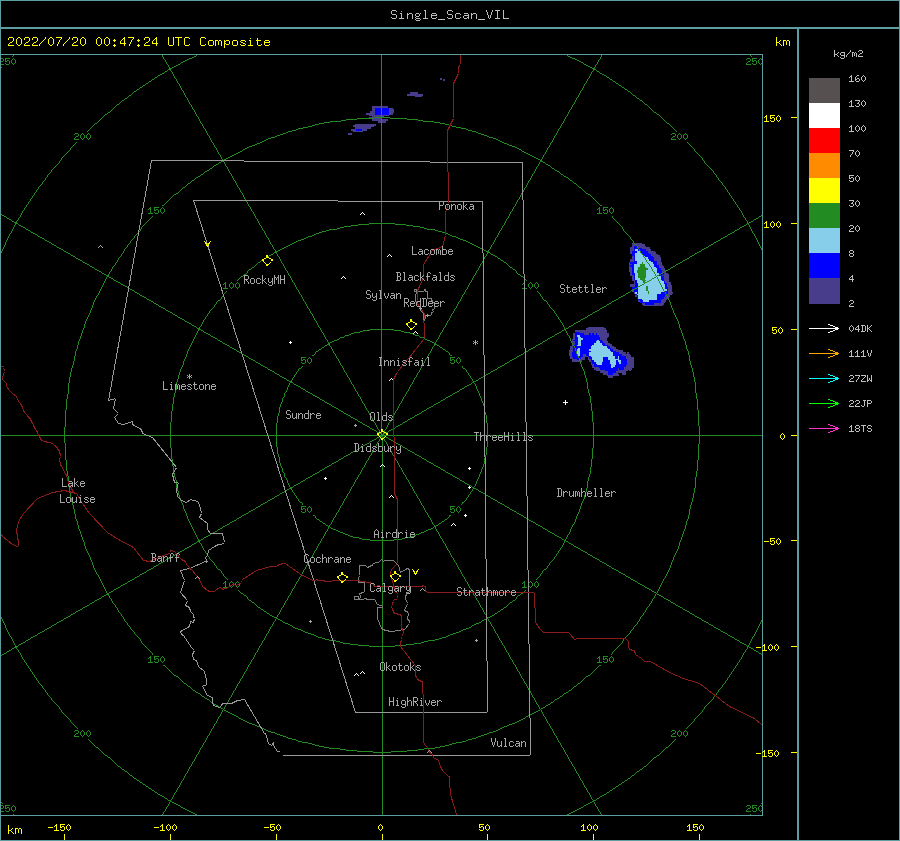Click the Airdrie label
Viewport: 900px width, 841px height.
pos(394,534)
